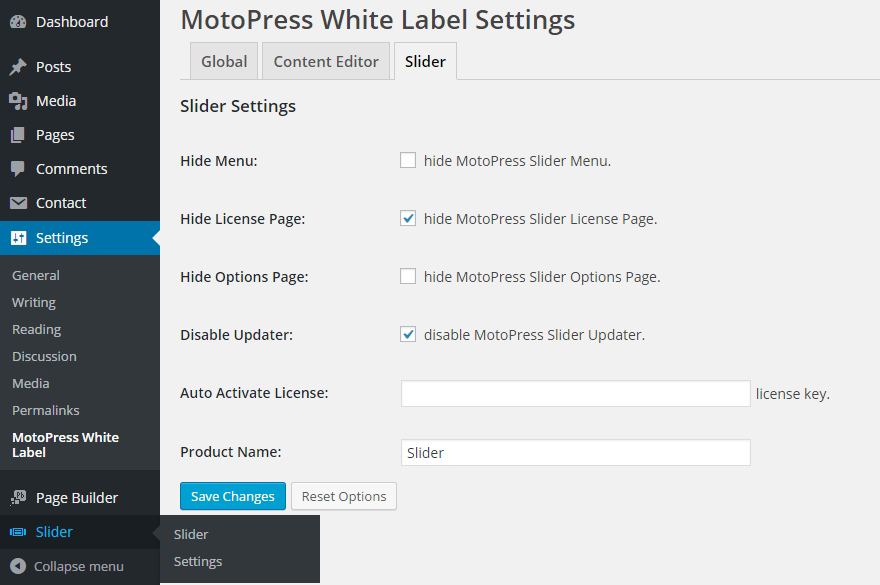Click the Media sidebar icon
880x585 pixels.
pyautogui.click(x=18, y=101)
